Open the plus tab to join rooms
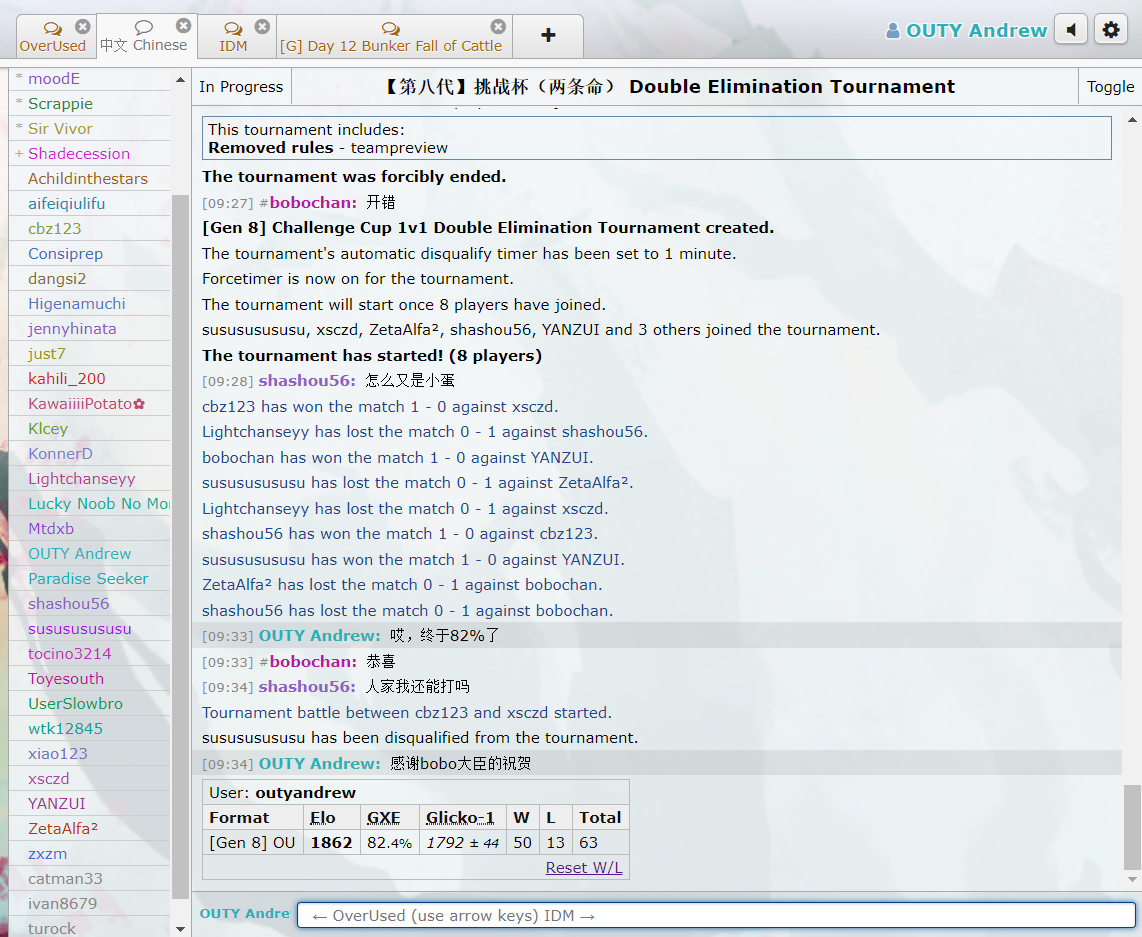1142x937 pixels. pyautogui.click(x=548, y=36)
